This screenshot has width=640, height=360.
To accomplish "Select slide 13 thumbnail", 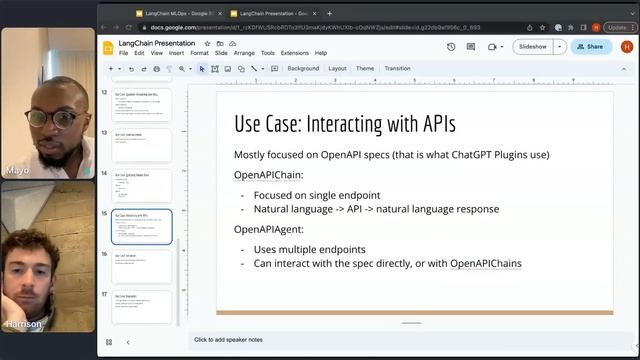I will pyautogui.click(x=142, y=146).
